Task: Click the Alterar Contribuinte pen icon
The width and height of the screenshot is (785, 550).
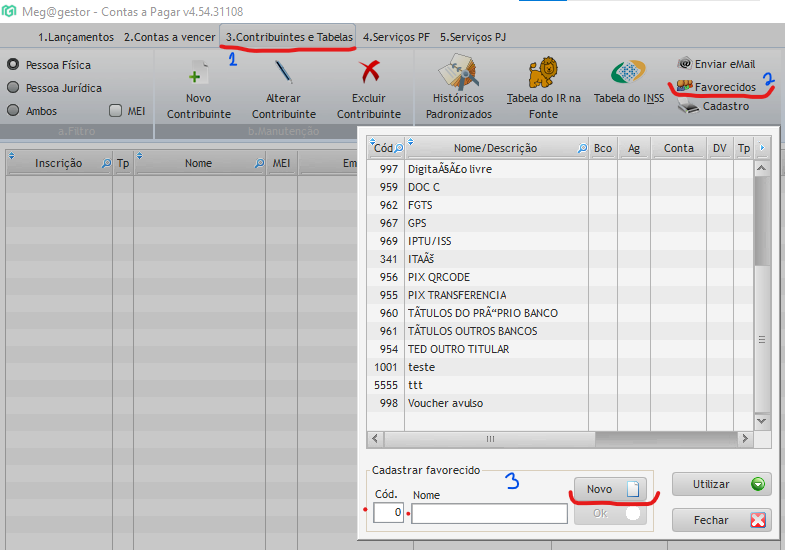Action: [283, 73]
